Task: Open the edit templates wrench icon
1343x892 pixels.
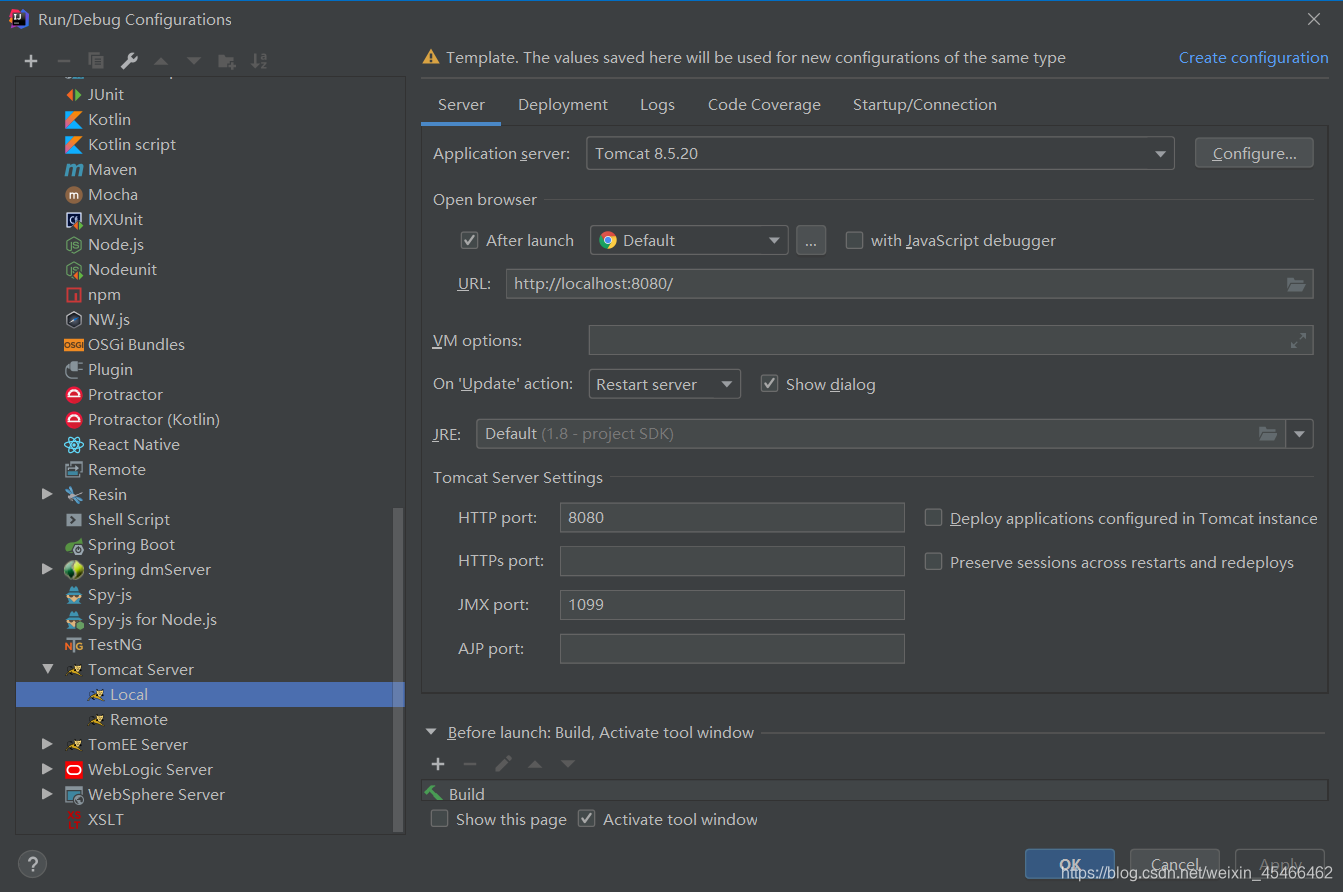Action: point(129,61)
